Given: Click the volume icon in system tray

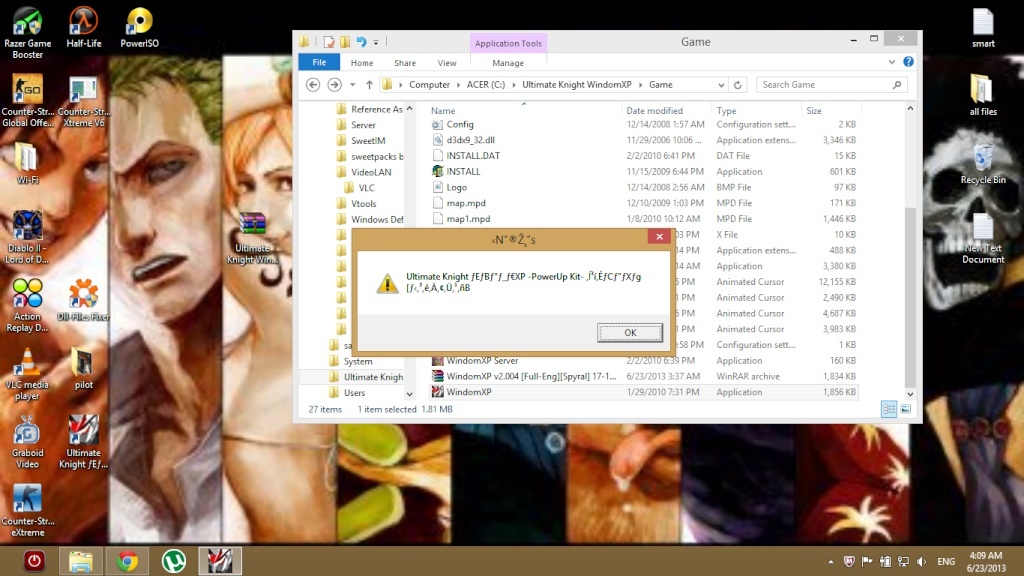Looking at the screenshot, I should [x=921, y=562].
